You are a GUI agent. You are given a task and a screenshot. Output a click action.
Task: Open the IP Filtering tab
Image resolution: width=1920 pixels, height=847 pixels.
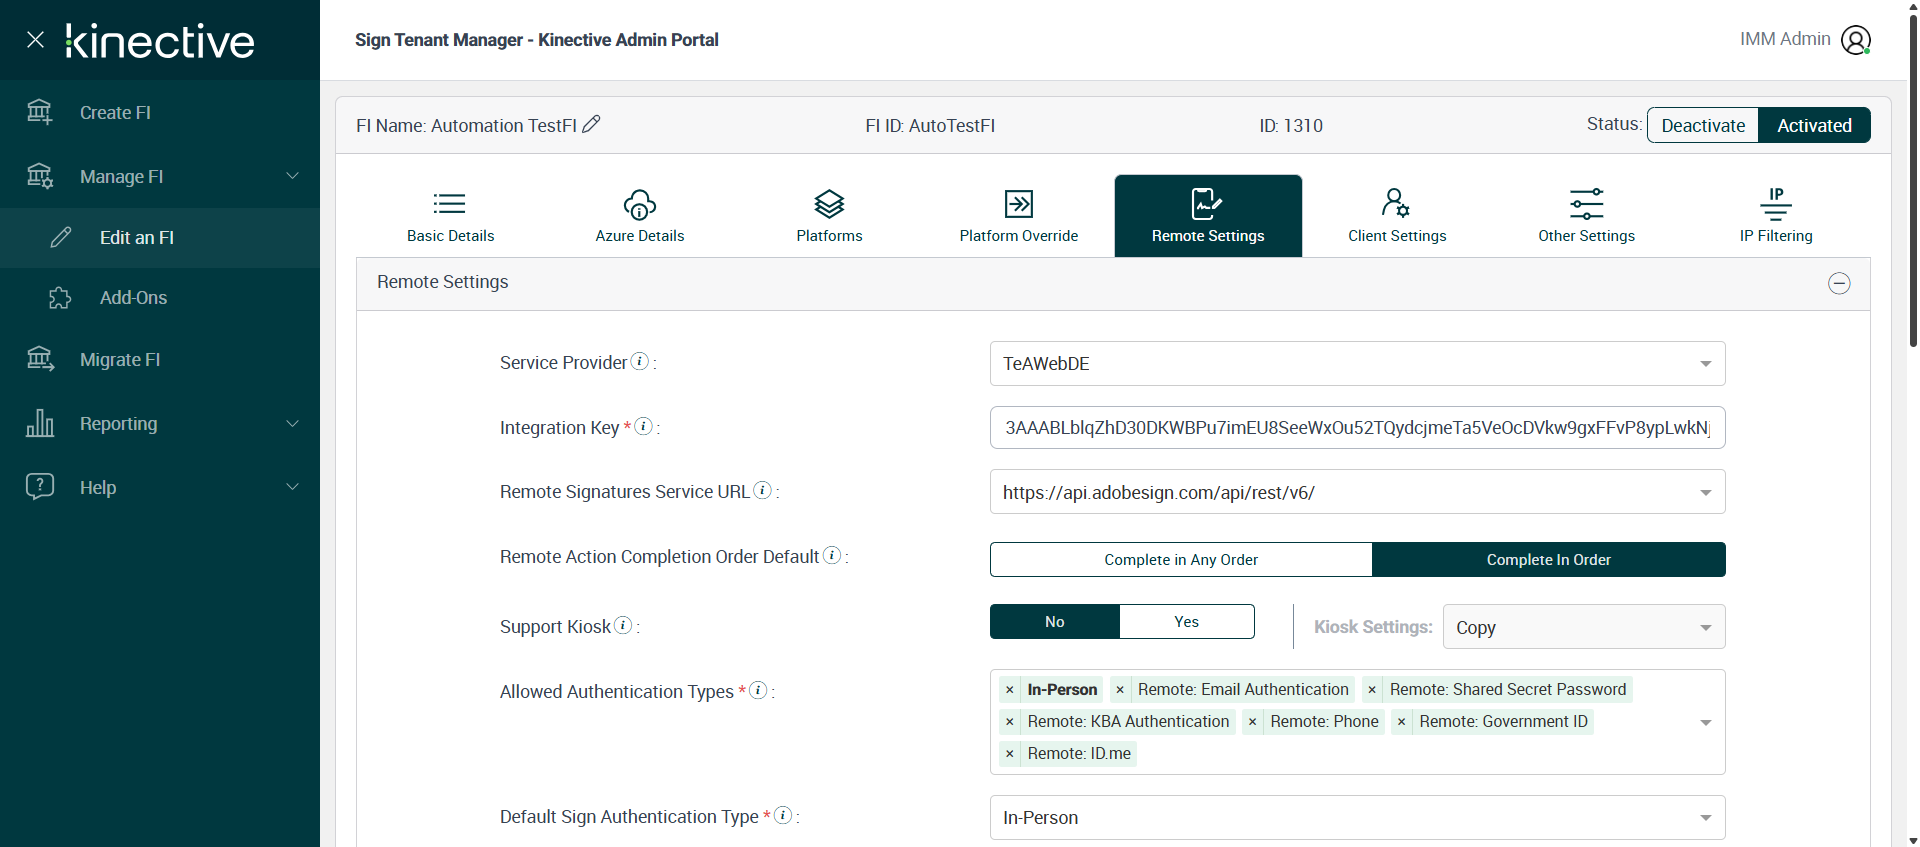1775,216
